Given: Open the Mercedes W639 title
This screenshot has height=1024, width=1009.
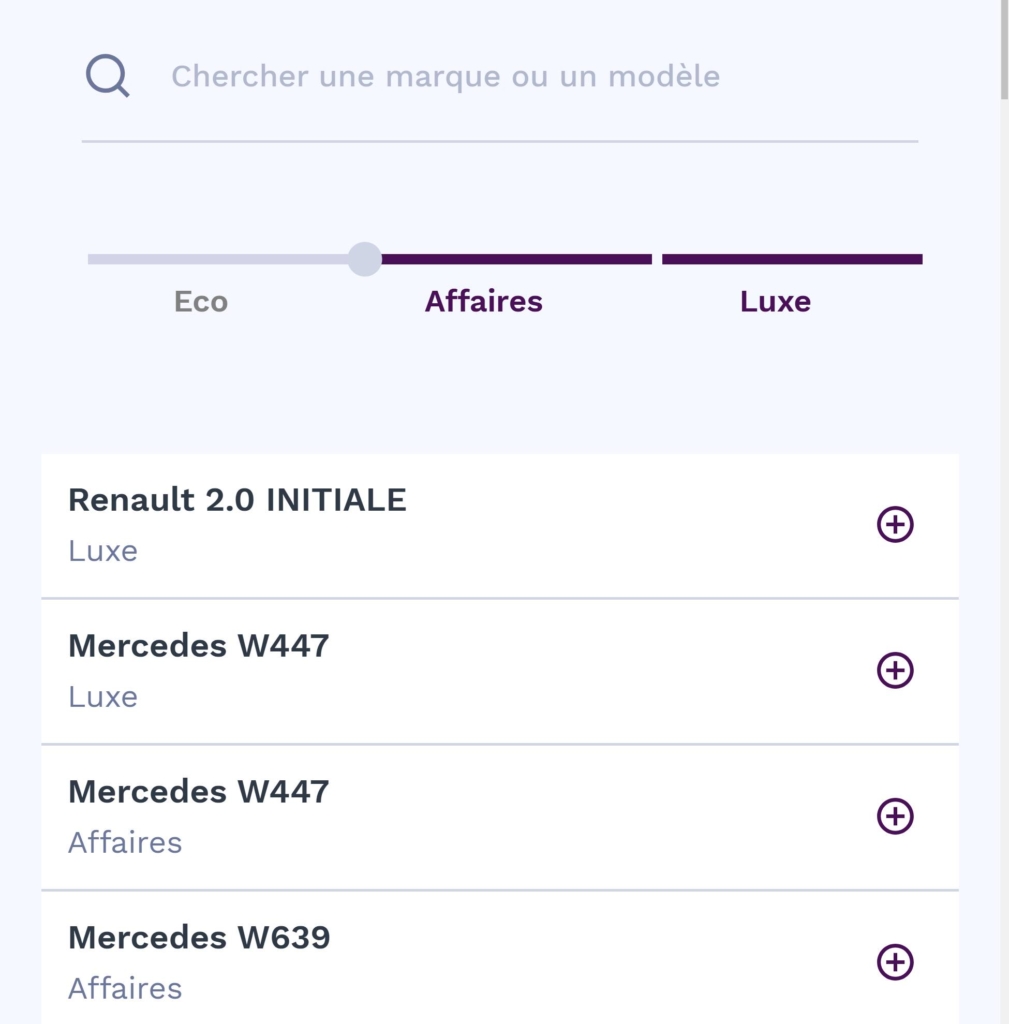Looking at the screenshot, I should point(199,938).
